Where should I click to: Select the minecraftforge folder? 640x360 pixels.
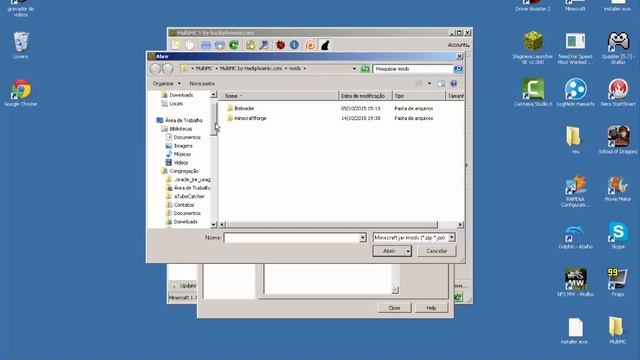coord(247,118)
